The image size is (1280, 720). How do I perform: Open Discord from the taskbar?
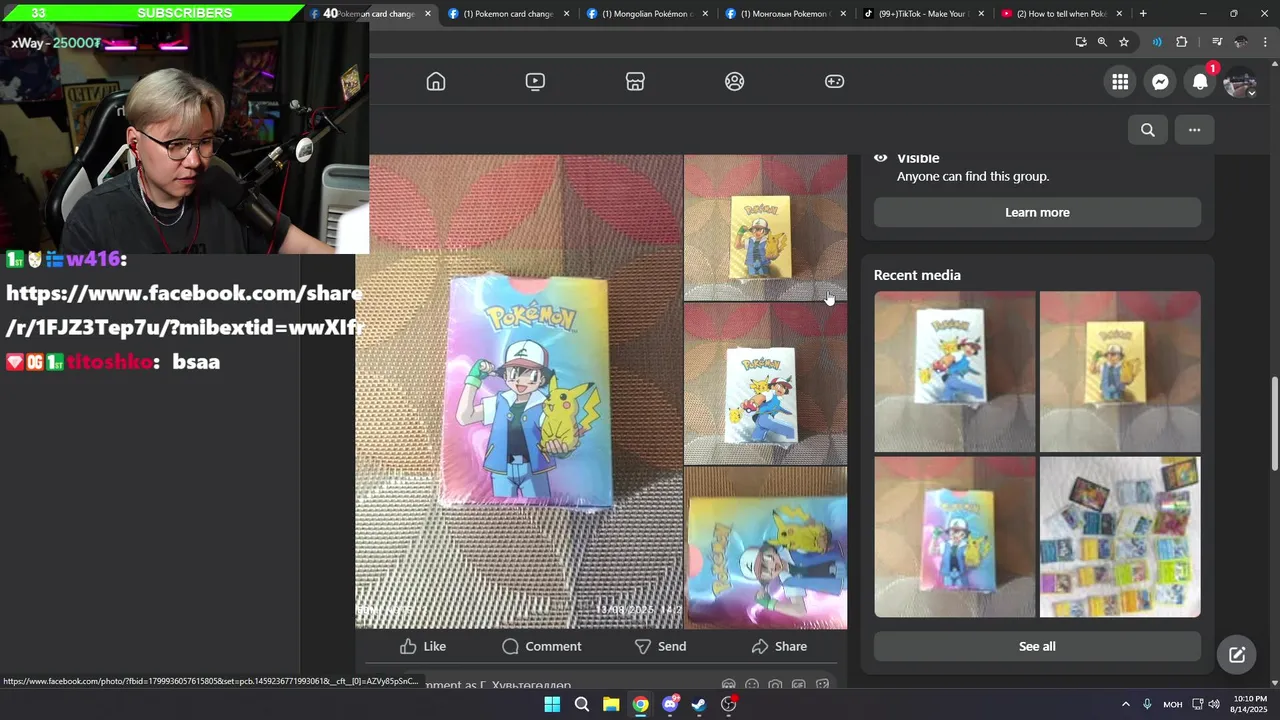[670, 704]
